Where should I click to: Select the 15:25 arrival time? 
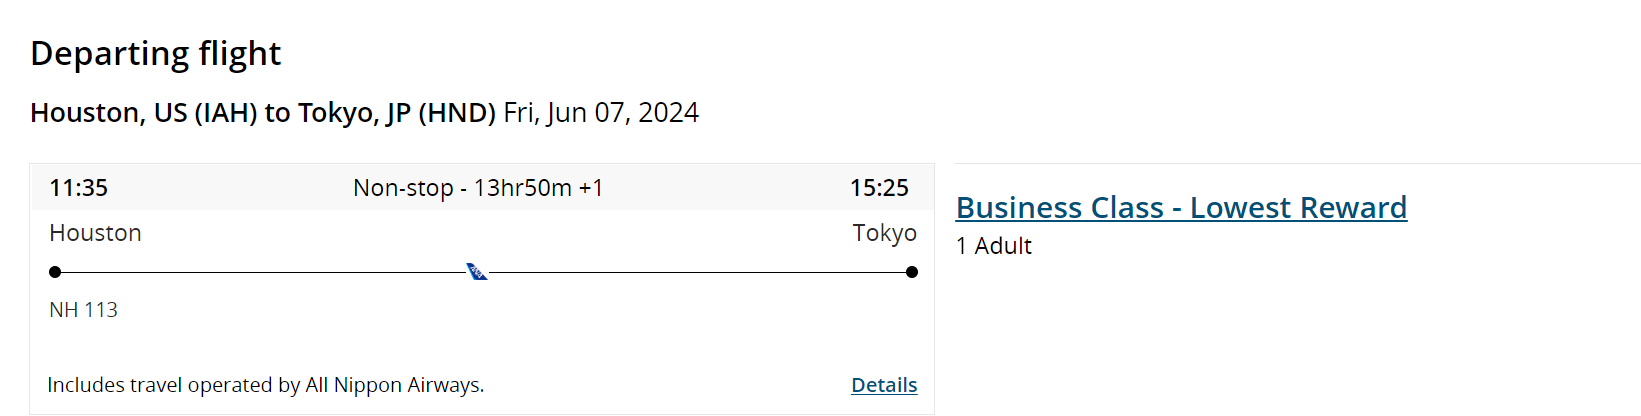[x=879, y=188]
